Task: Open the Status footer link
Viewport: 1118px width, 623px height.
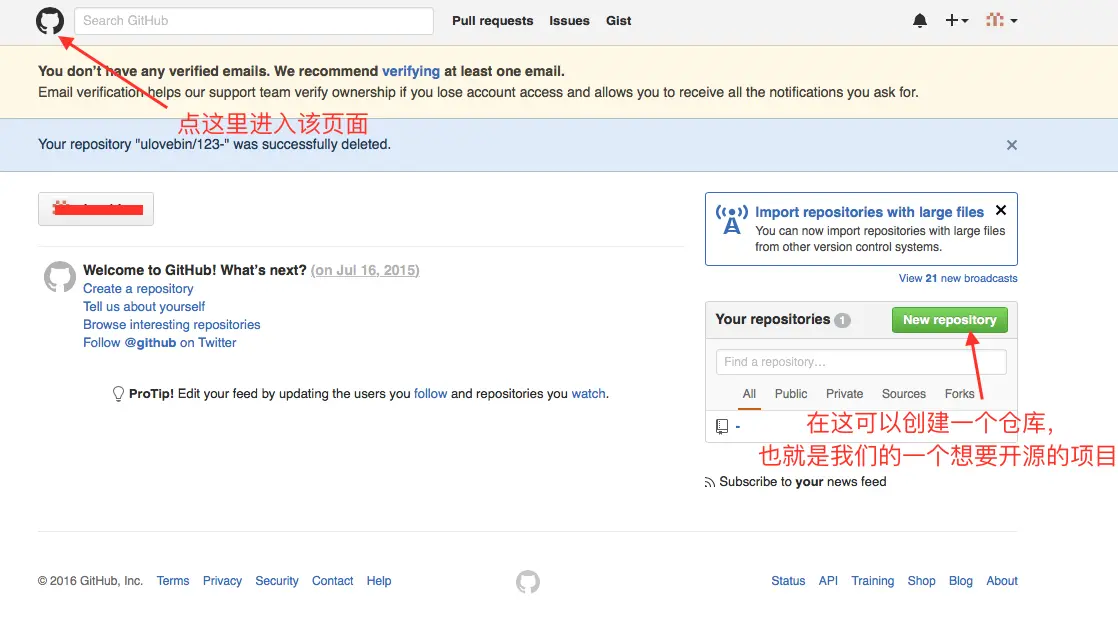Action: (788, 581)
